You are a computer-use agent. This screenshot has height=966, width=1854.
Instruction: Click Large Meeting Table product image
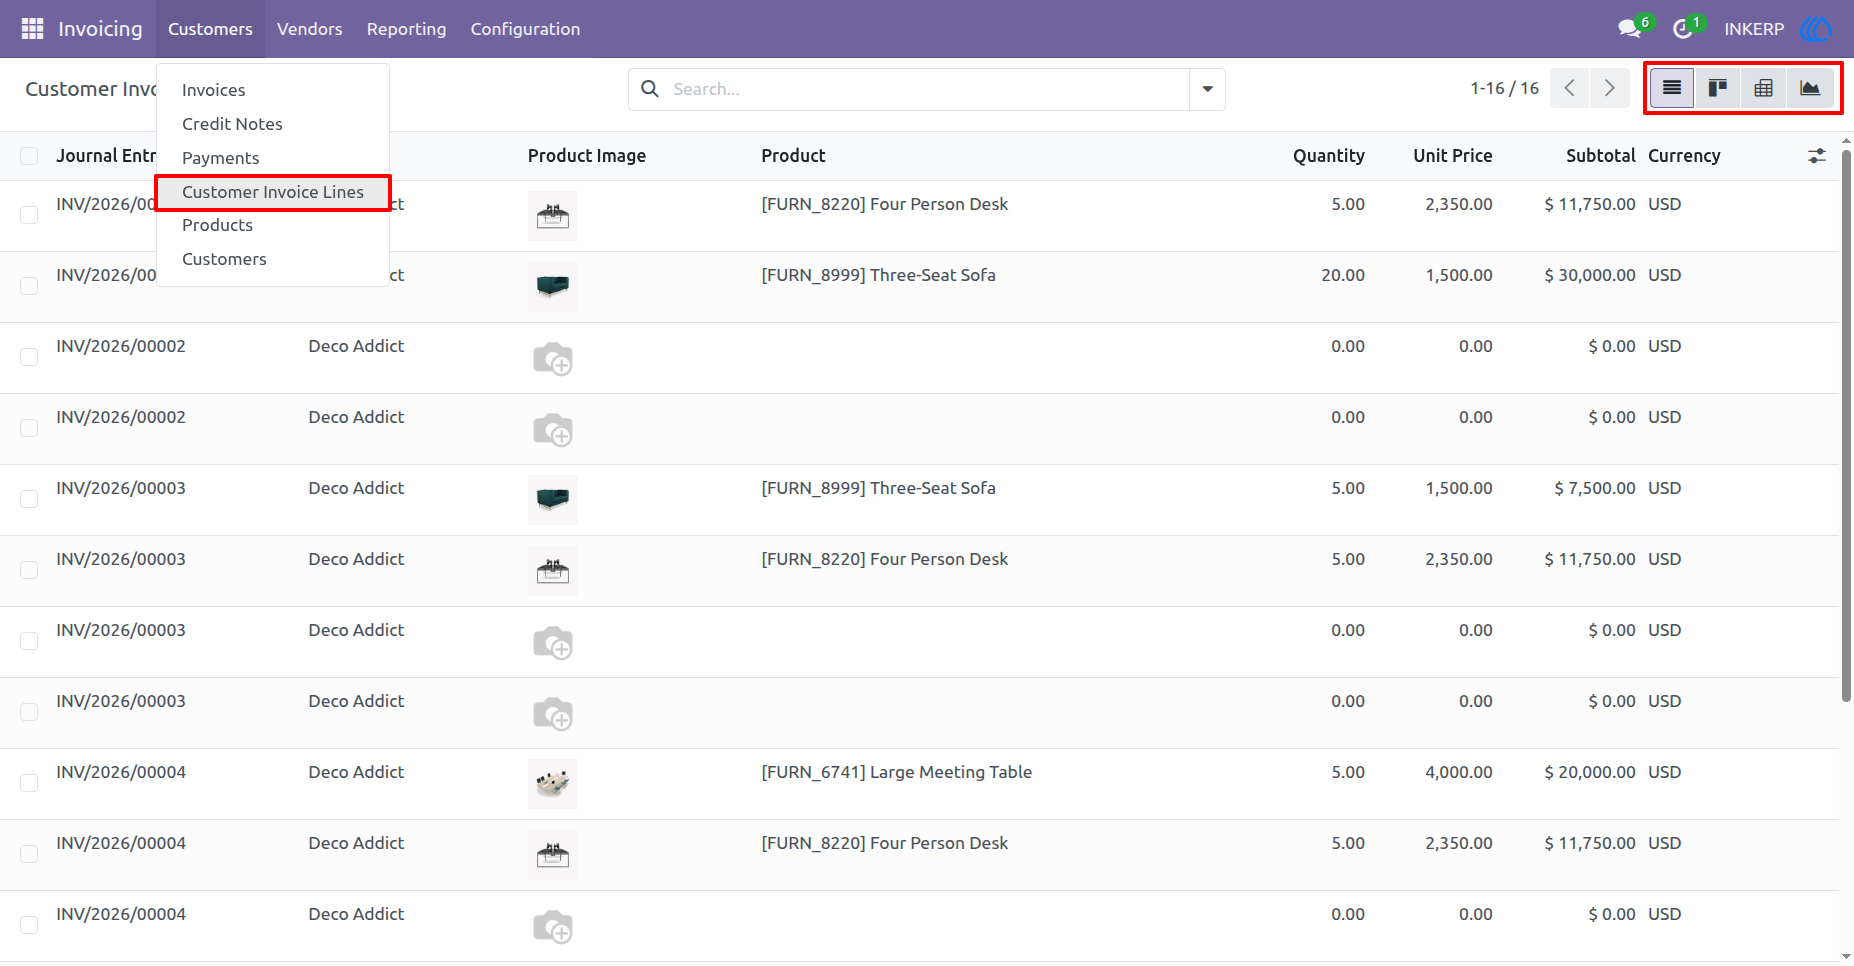(553, 784)
